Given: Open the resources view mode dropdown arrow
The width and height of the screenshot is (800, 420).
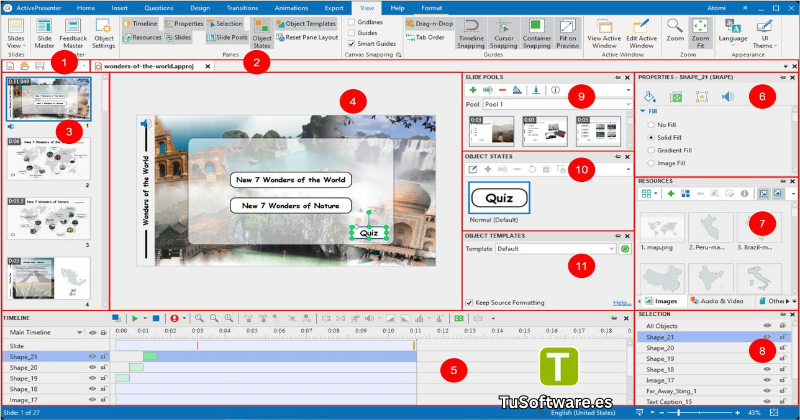Looking at the screenshot, I should (656, 193).
